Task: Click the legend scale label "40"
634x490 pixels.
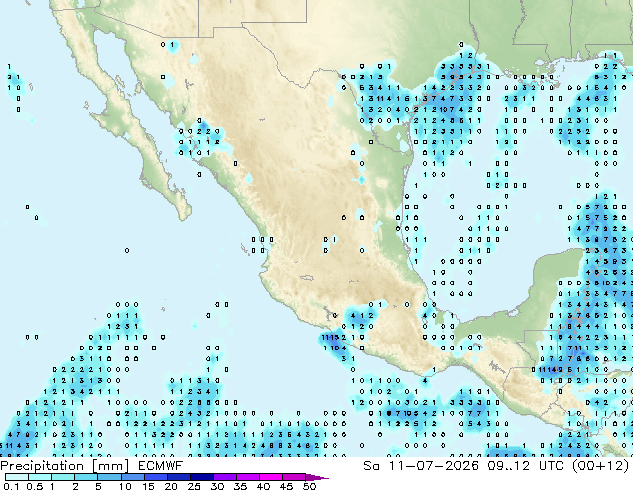Action: tap(263, 486)
